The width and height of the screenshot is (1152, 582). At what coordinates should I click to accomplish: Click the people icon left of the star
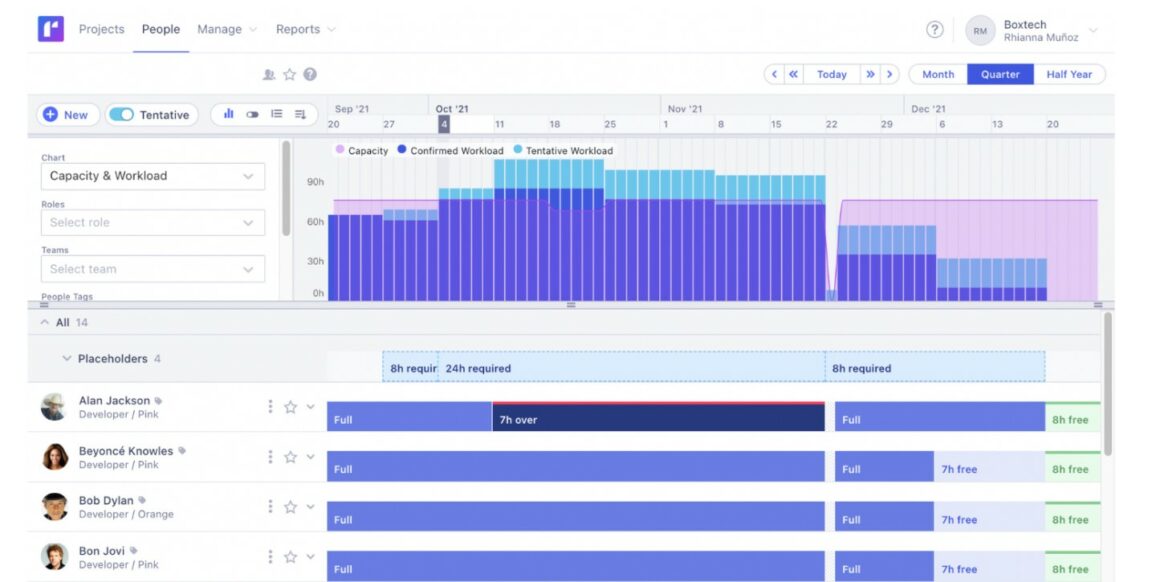point(268,74)
